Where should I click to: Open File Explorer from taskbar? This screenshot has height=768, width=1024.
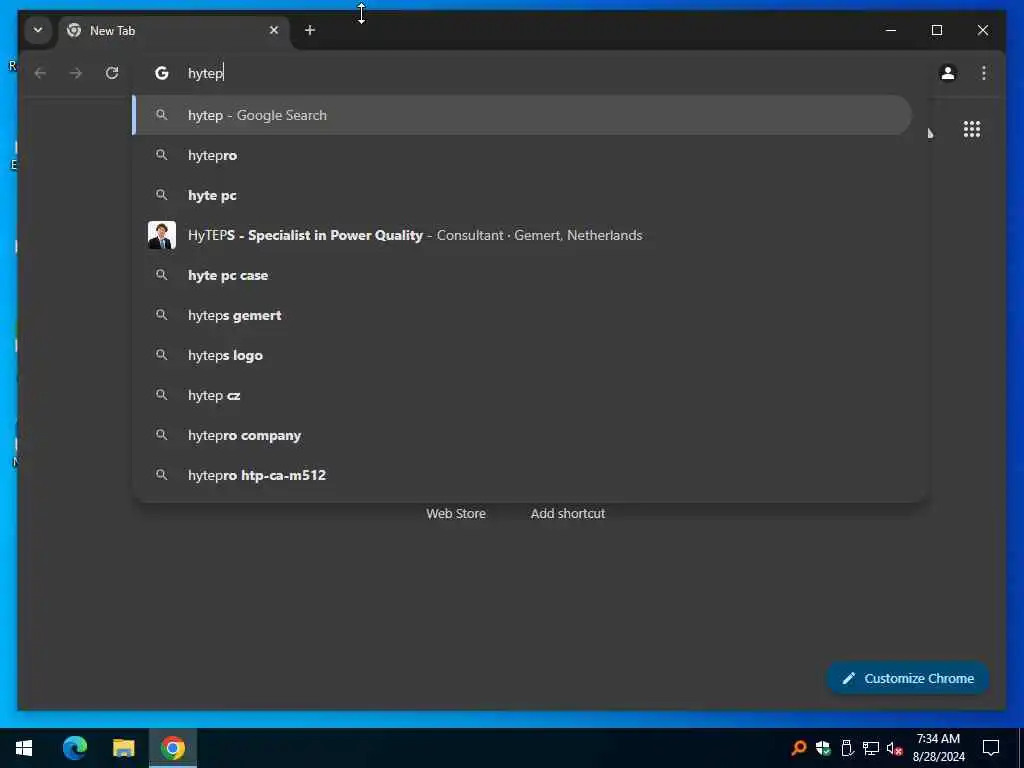123,748
